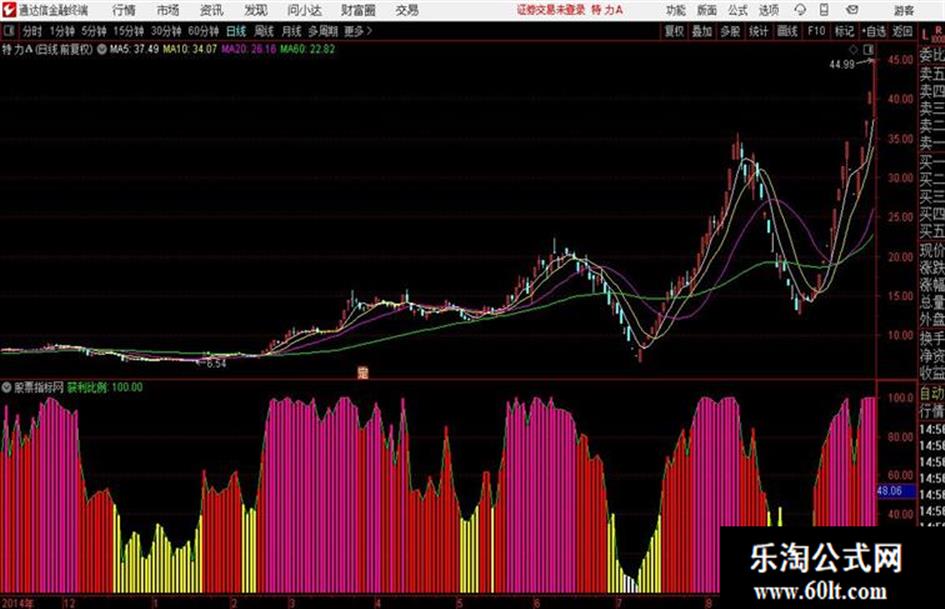Toggle the left panel icon beside 分时
Screen dimensions: 945x609
(x=8, y=31)
